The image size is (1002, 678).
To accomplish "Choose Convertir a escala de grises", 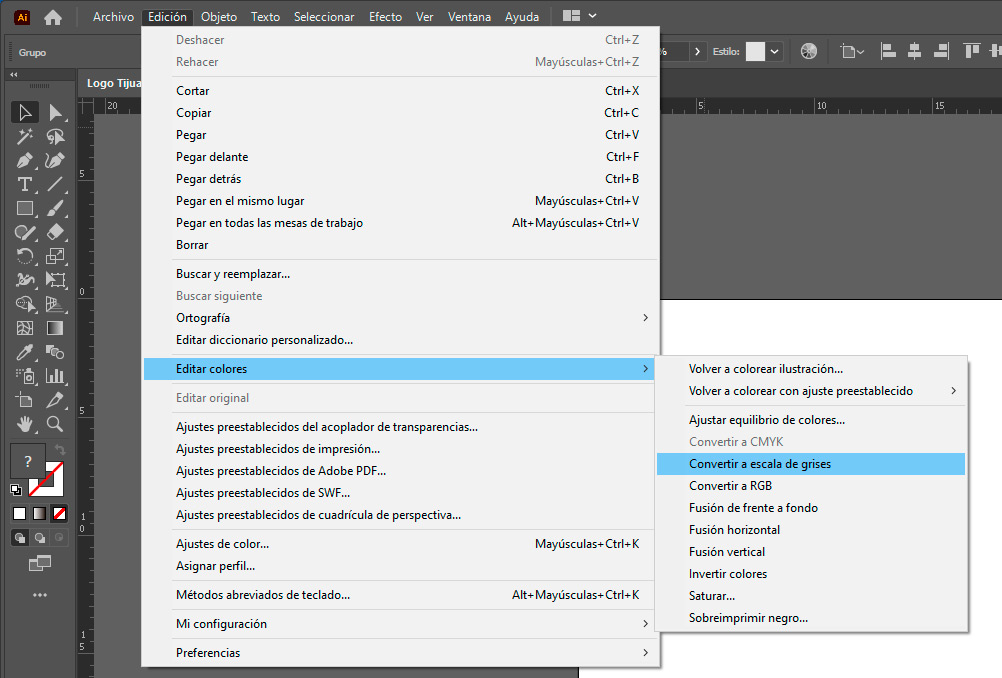I will pos(811,464).
